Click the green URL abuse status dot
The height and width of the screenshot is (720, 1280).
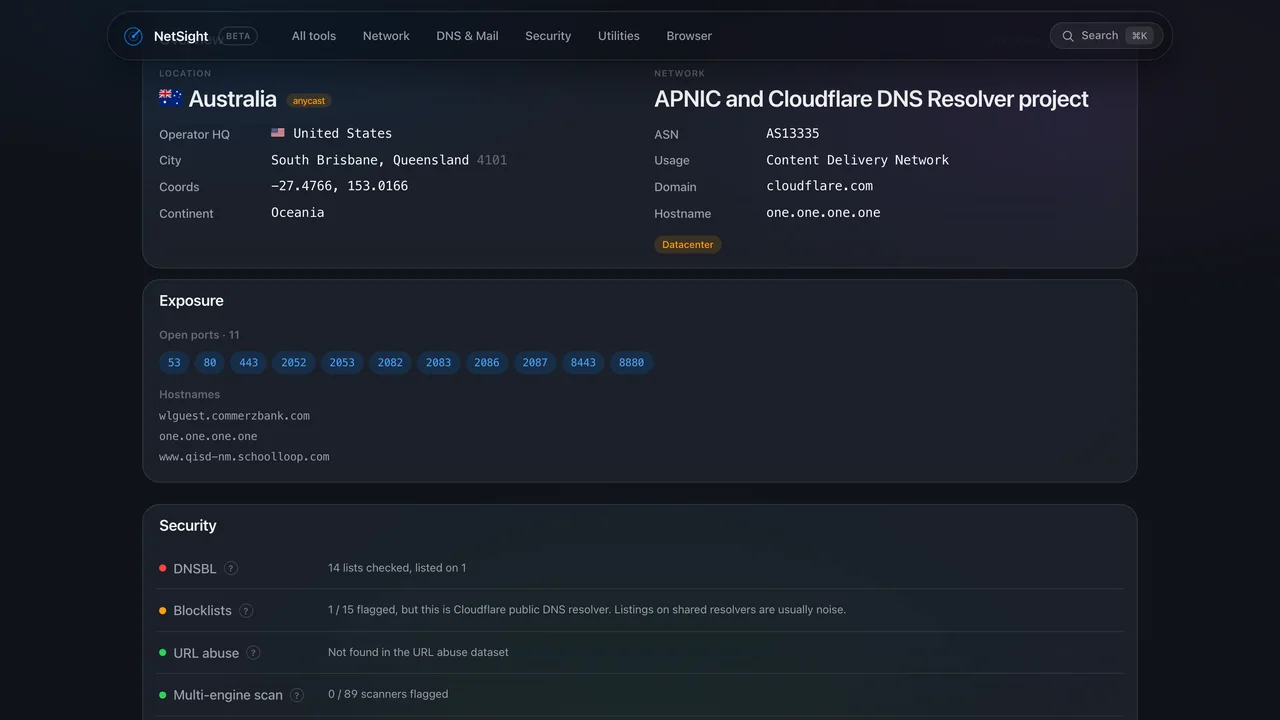[x=163, y=653]
